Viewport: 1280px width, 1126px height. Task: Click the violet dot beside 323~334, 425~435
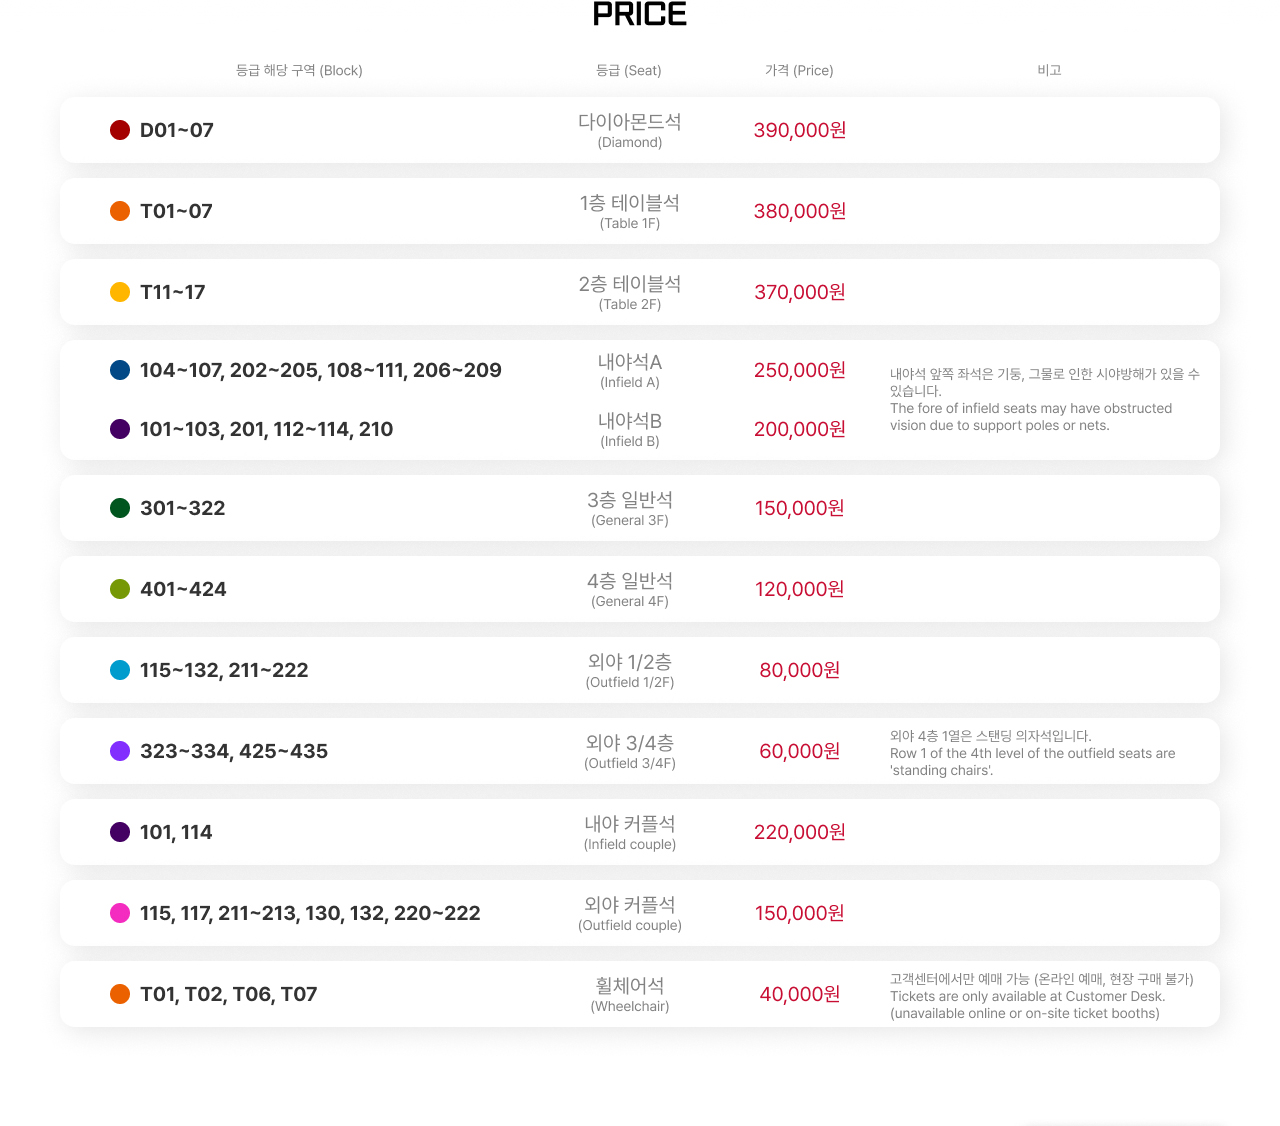pyautogui.click(x=120, y=751)
